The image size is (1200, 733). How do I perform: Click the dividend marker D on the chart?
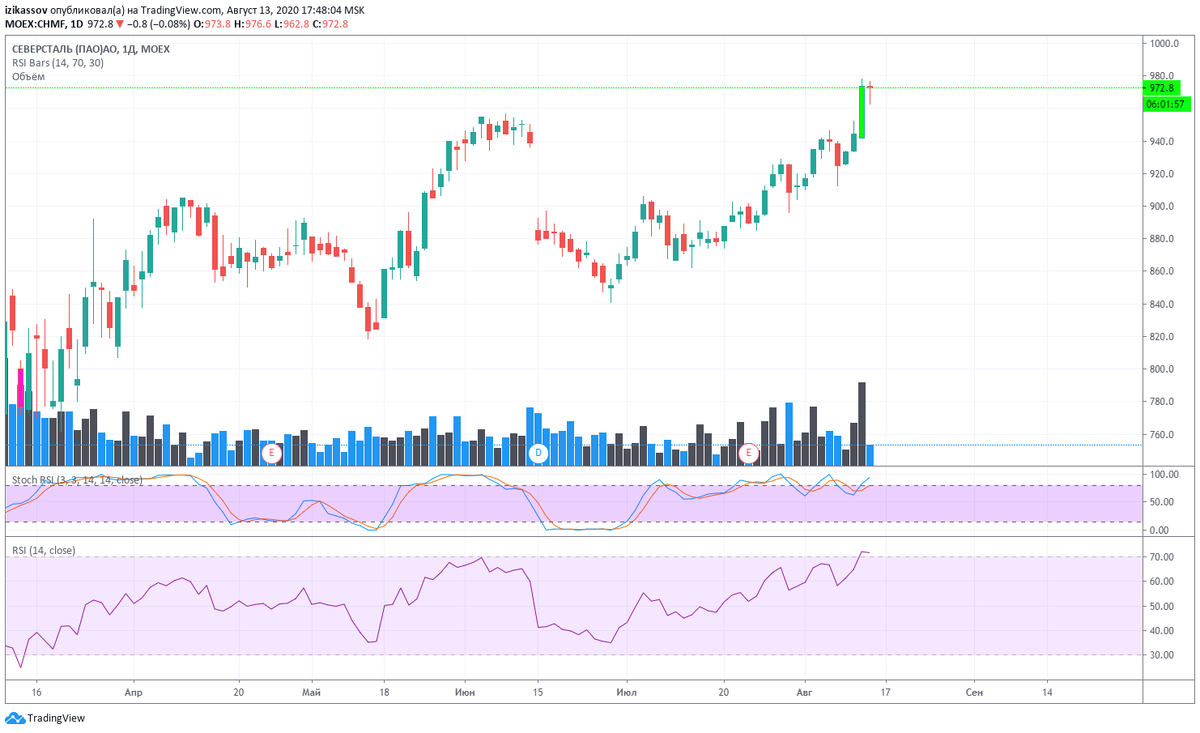point(538,453)
